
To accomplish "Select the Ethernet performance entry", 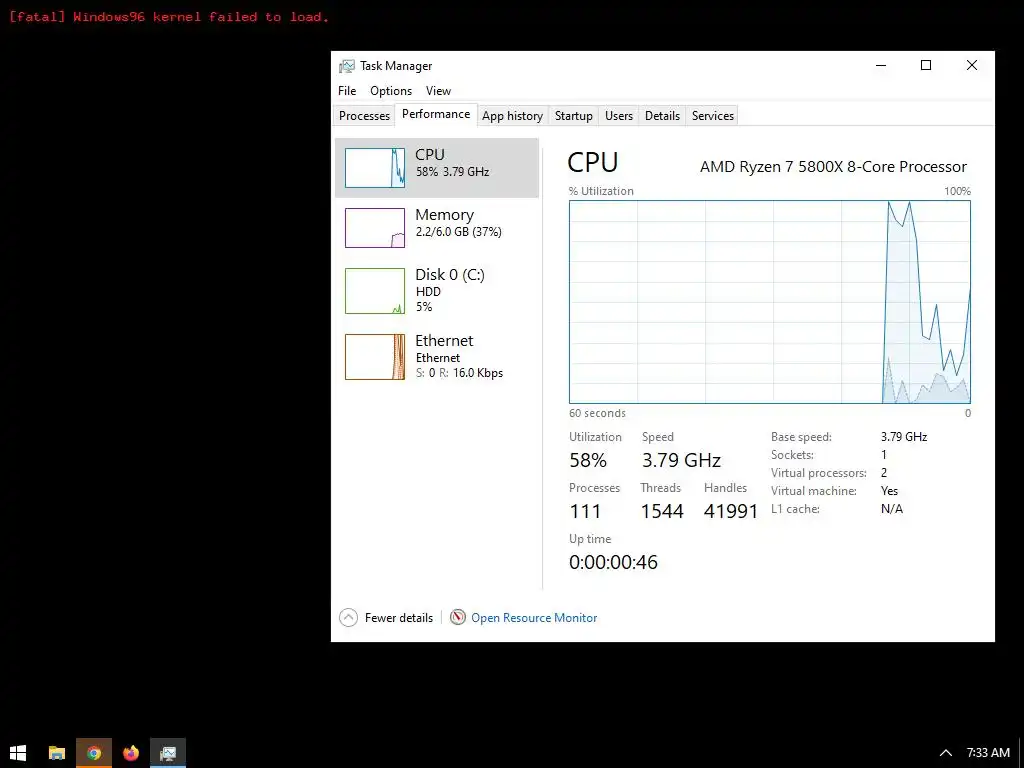I will (x=437, y=357).
